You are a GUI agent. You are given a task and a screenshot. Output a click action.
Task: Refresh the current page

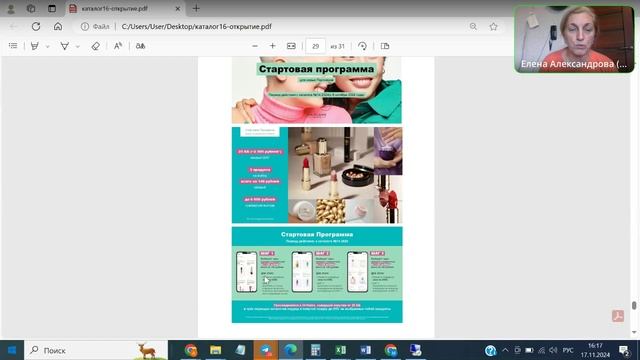click(36, 27)
